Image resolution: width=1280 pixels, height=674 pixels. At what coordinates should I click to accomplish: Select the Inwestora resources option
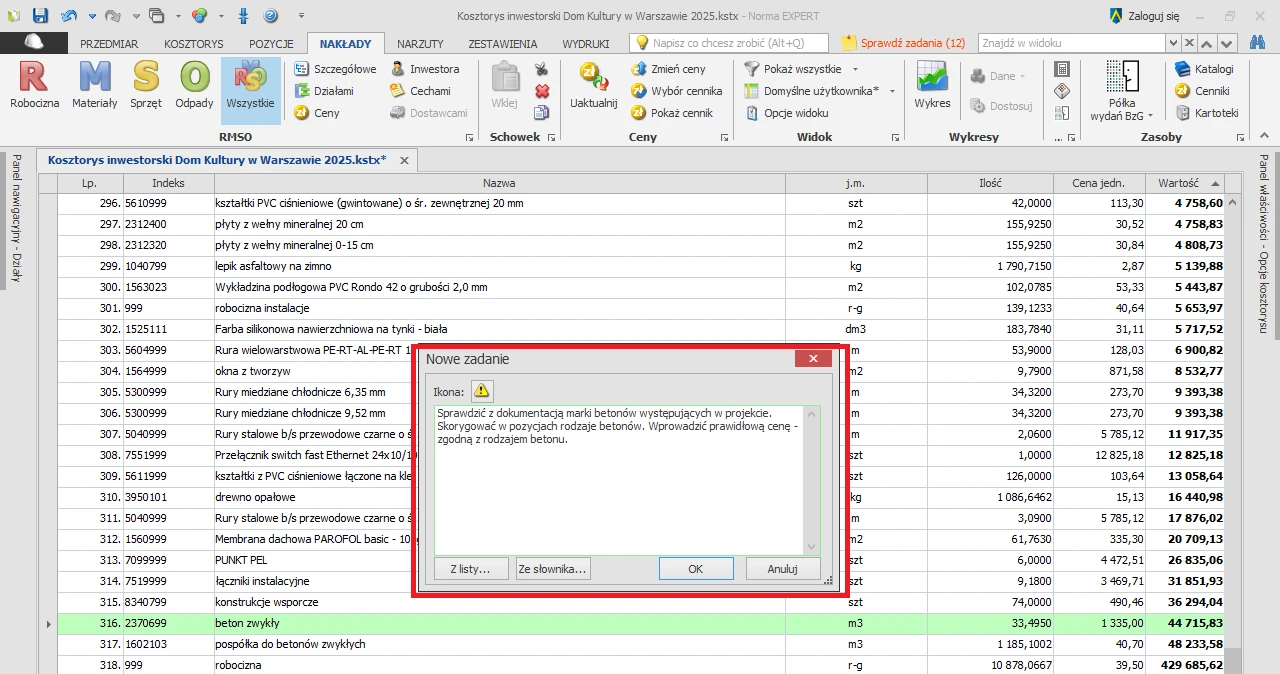pos(425,69)
